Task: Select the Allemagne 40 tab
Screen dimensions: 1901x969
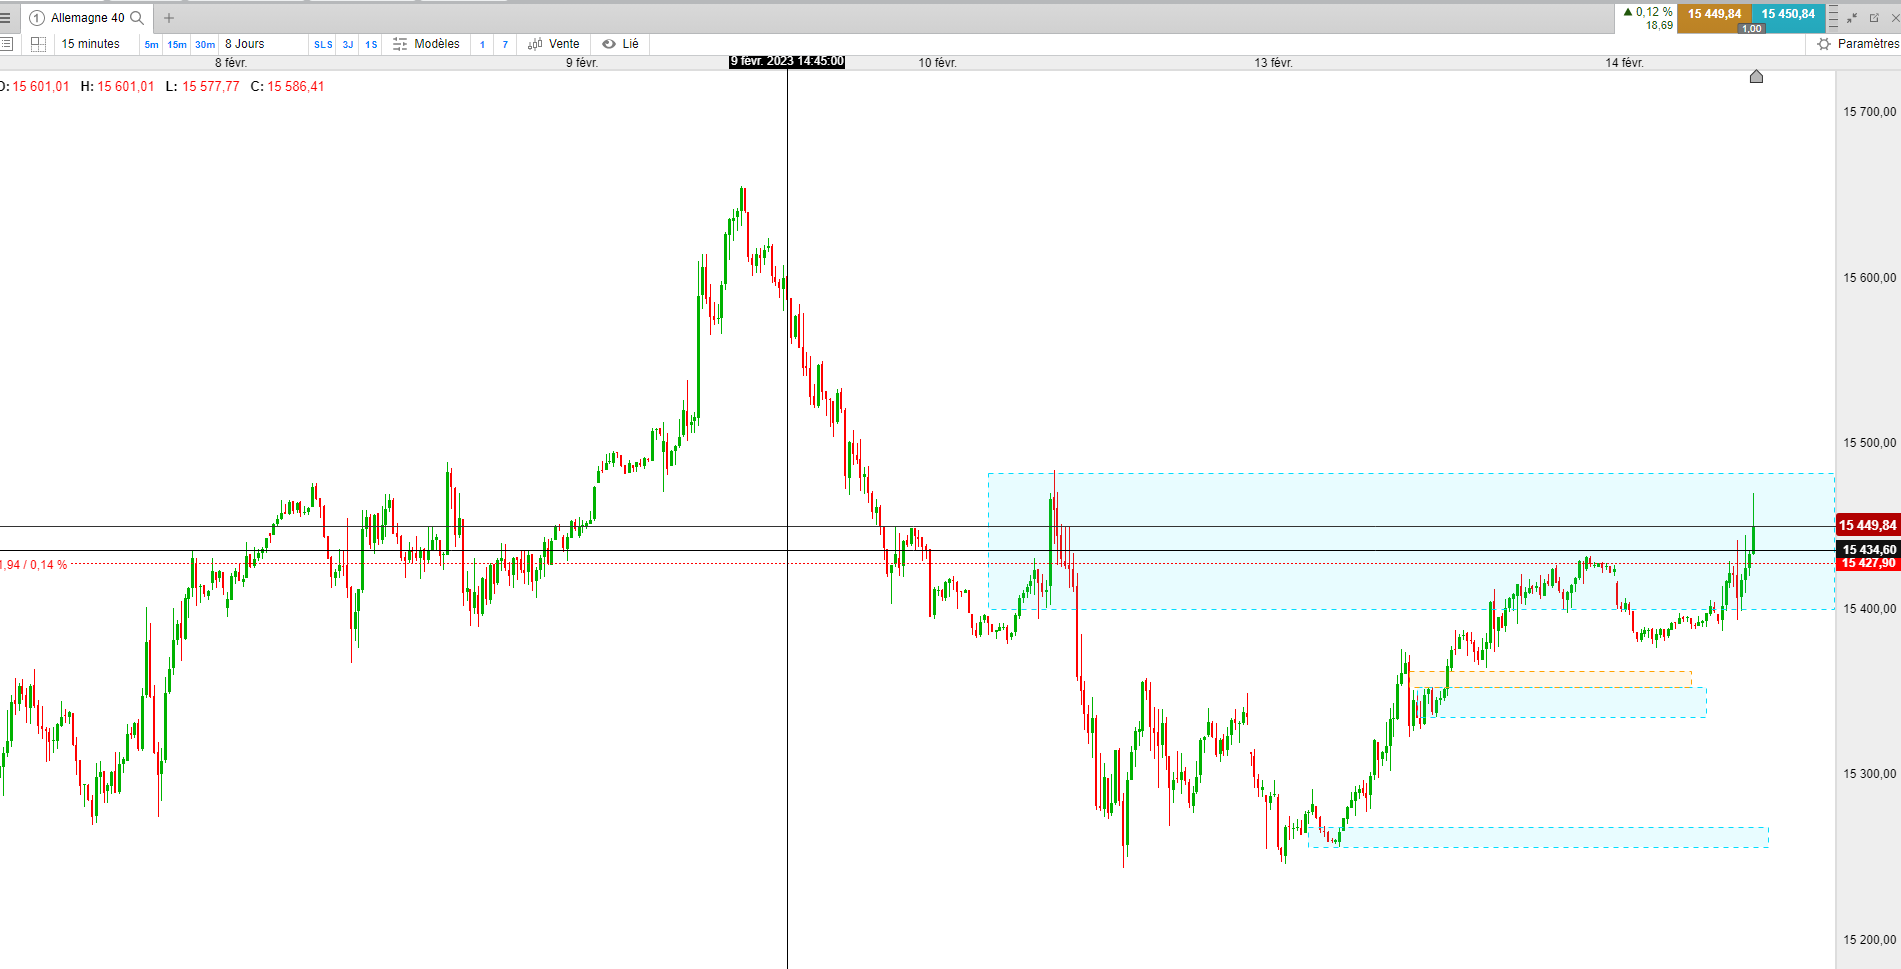Action: coord(88,18)
